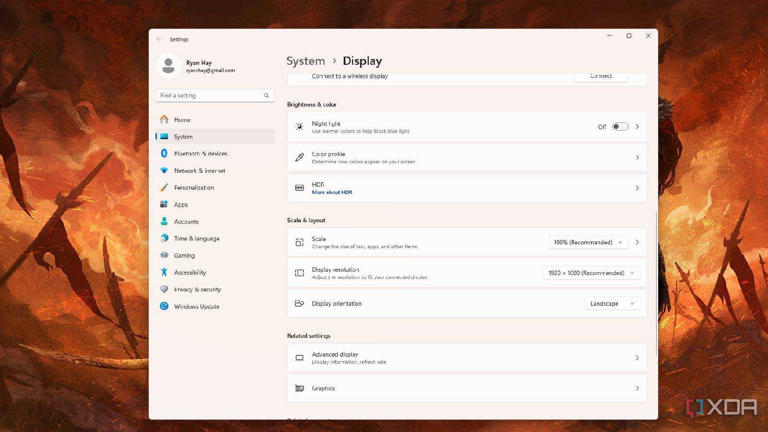The height and width of the screenshot is (432, 768).
Task: Expand the Advanced display row
Action: tap(466, 358)
